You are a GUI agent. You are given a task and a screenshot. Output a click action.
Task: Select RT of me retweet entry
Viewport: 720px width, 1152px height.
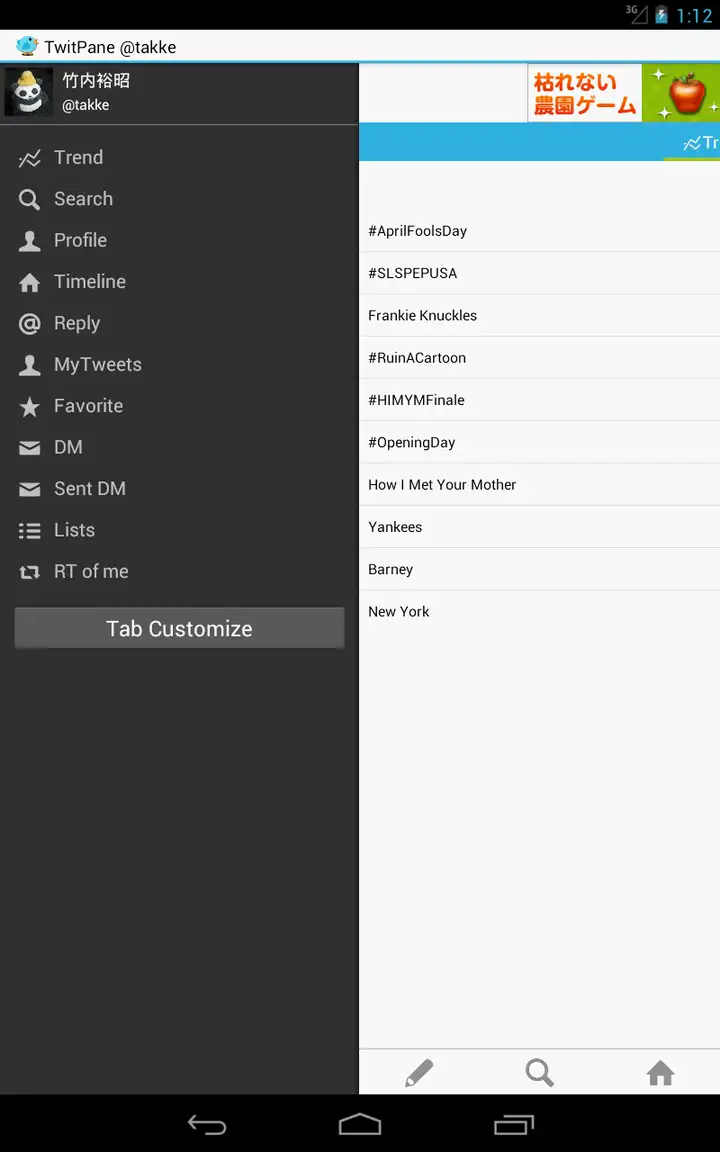pos(179,572)
